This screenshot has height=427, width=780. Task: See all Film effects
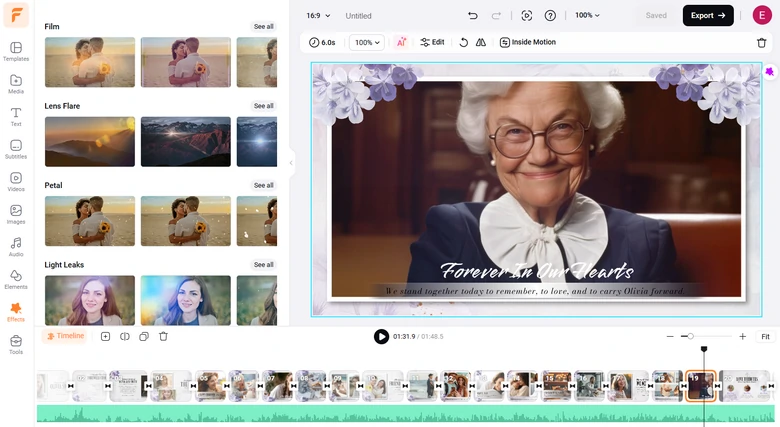tap(264, 26)
